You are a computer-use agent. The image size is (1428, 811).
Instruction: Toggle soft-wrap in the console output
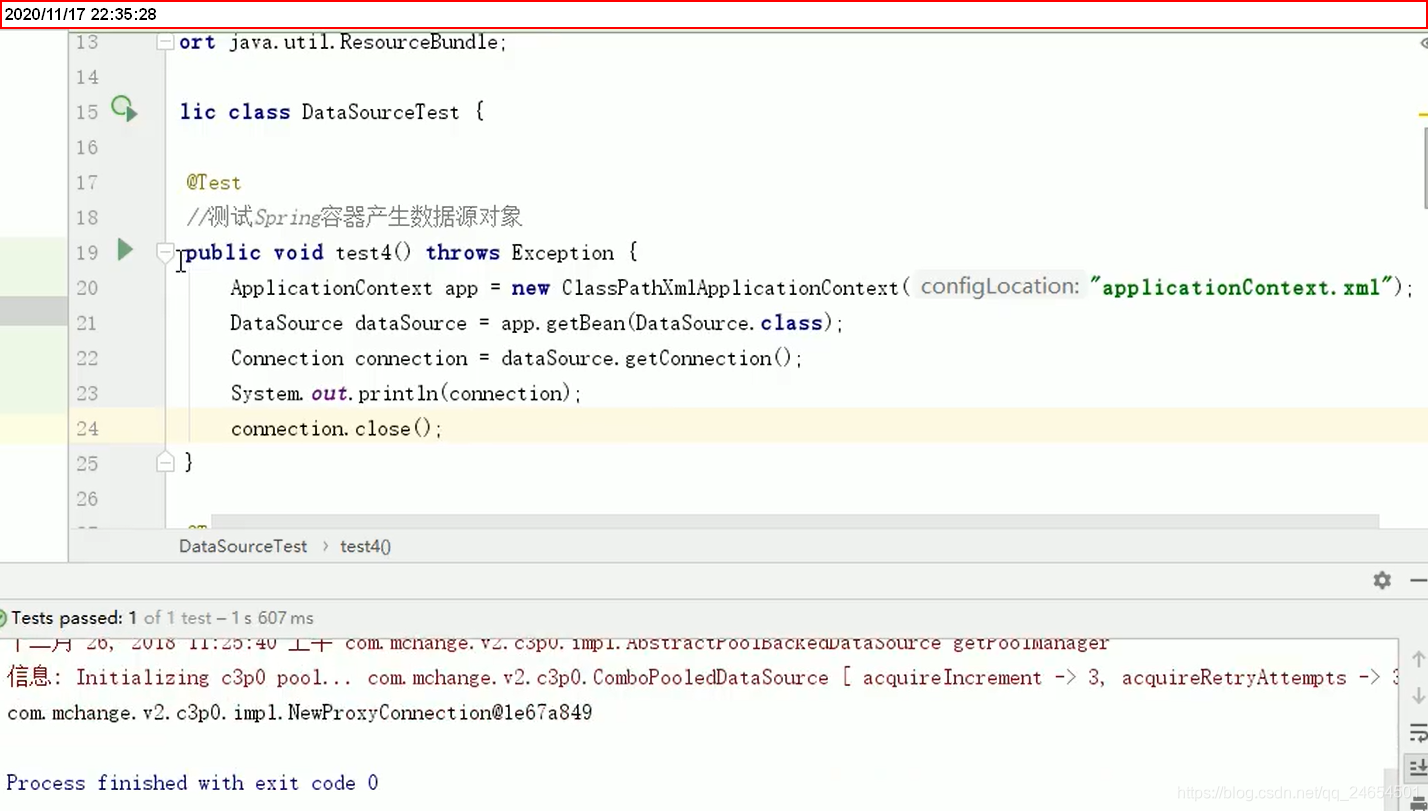[1418, 733]
